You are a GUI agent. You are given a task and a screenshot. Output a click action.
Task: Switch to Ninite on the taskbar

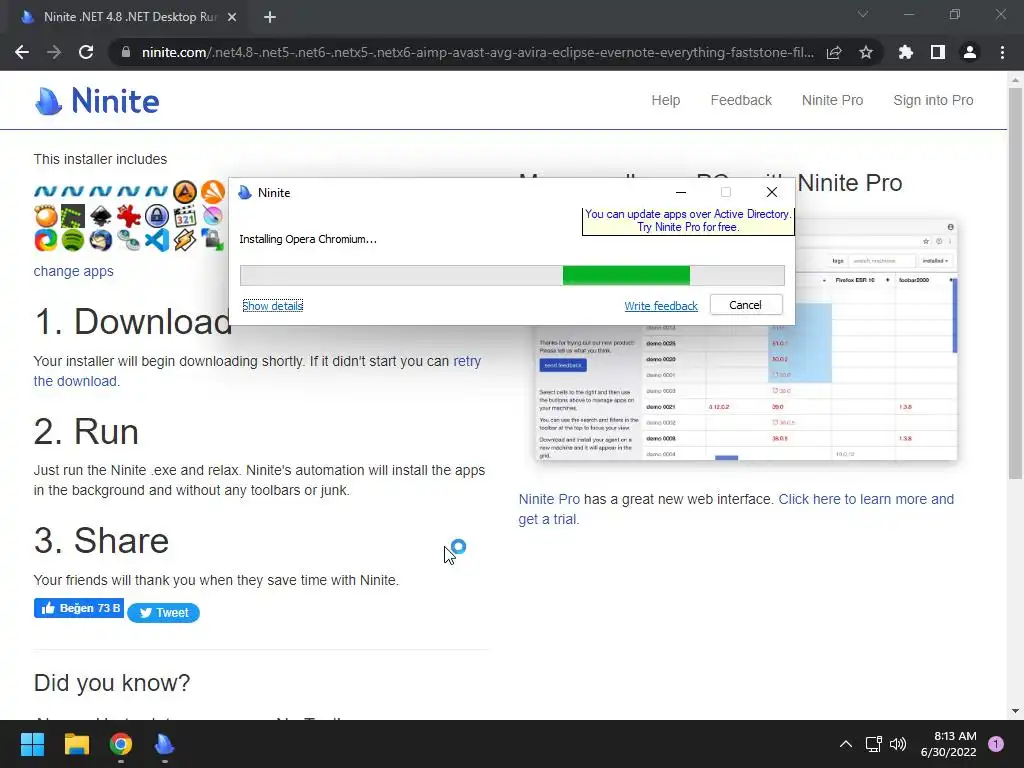[165, 744]
